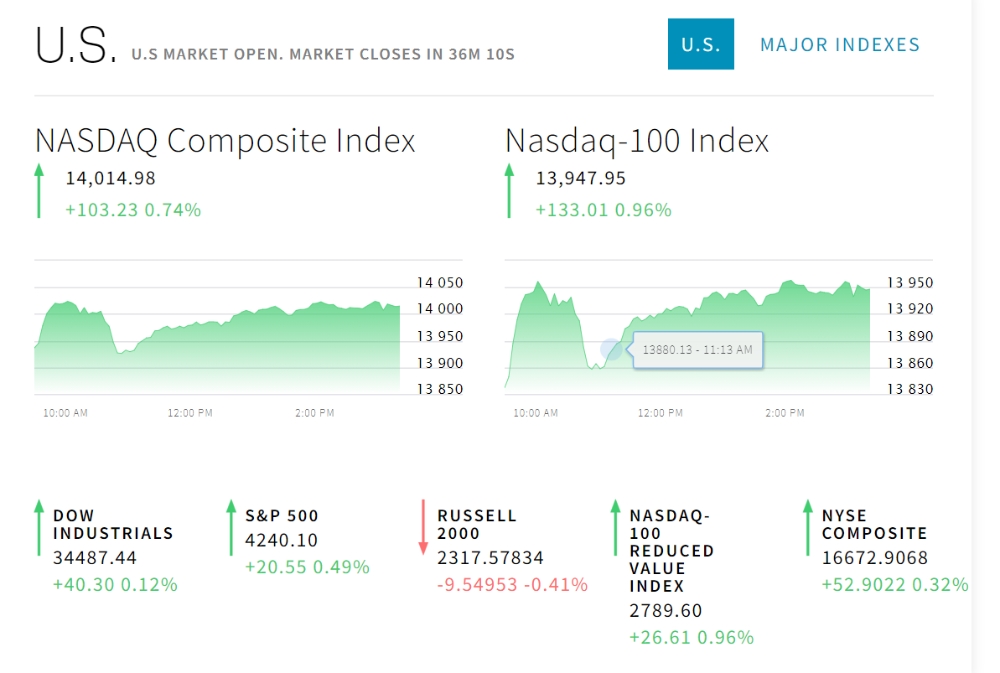
Task: Click the S&P 500 up arrow icon
Action: [x=231, y=527]
